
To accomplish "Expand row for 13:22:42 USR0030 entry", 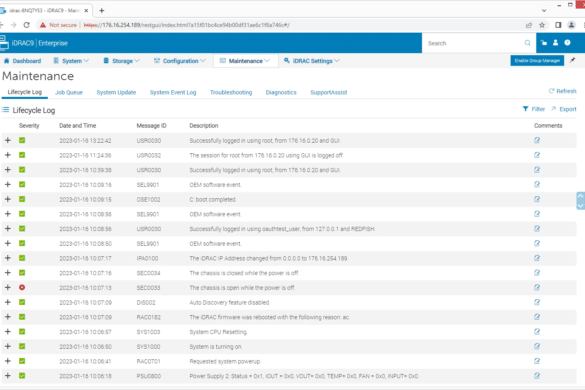I will pyautogui.click(x=7, y=140).
